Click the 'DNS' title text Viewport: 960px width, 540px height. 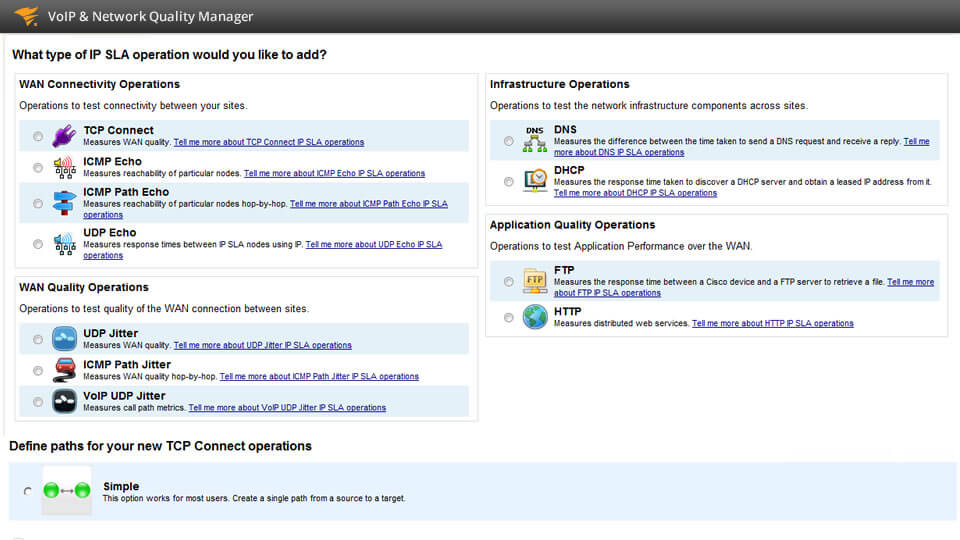click(565, 129)
